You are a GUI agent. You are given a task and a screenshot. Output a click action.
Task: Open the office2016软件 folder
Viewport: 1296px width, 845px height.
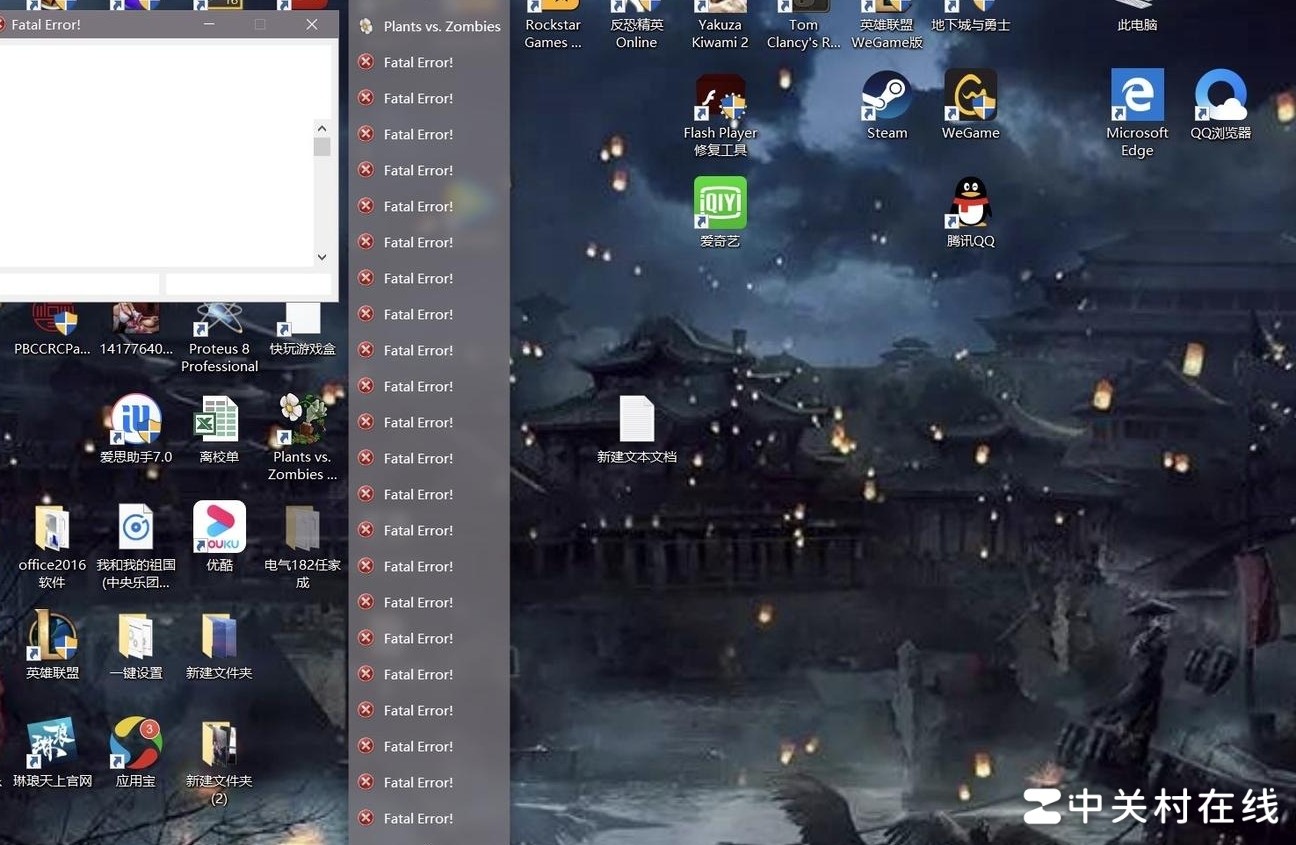click(52, 528)
